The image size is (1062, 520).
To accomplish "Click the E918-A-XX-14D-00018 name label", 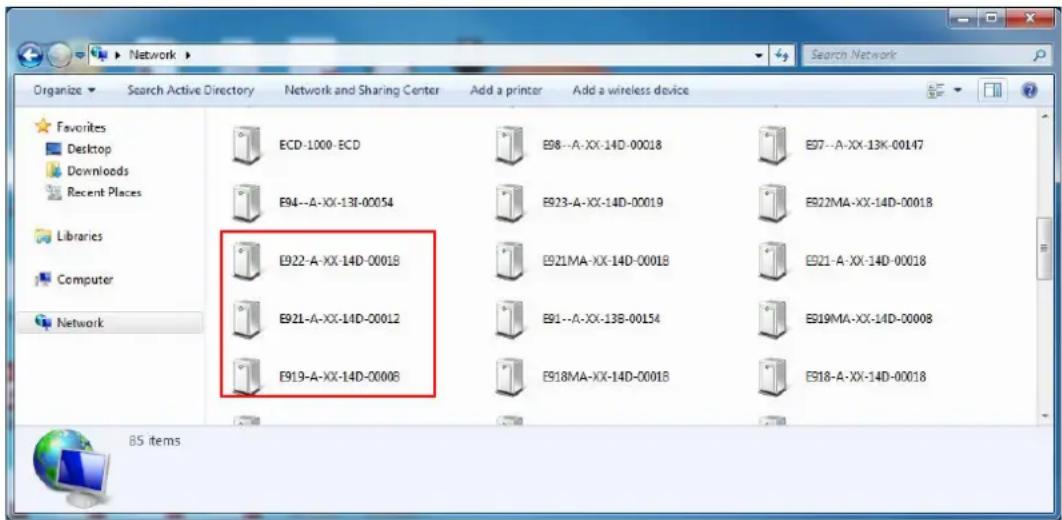I will [865, 376].
